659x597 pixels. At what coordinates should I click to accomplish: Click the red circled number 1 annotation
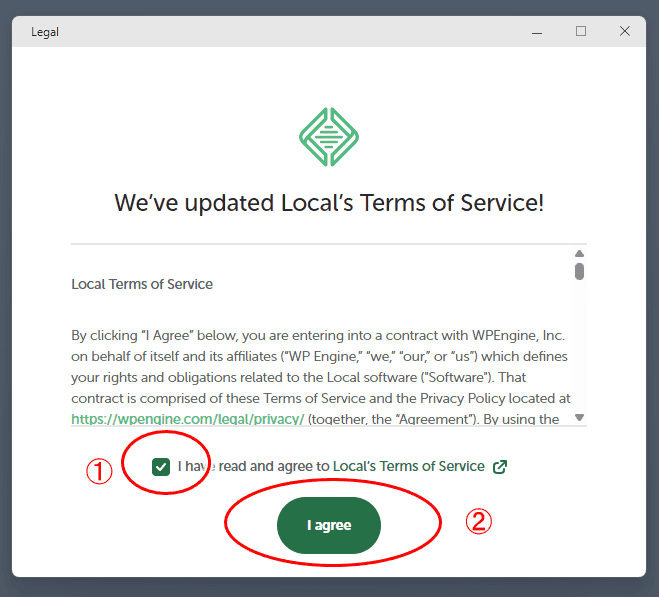[x=98, y=472]
